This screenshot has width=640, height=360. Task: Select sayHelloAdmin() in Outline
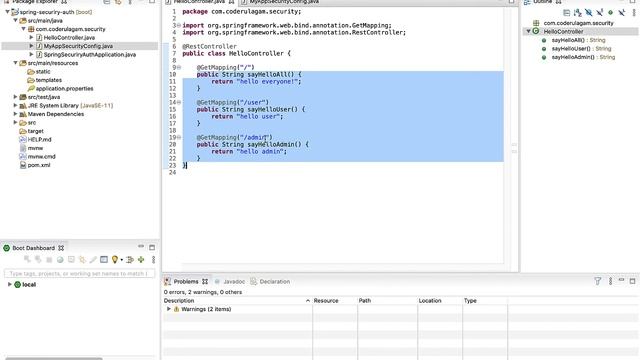click(x=583, y=57)
